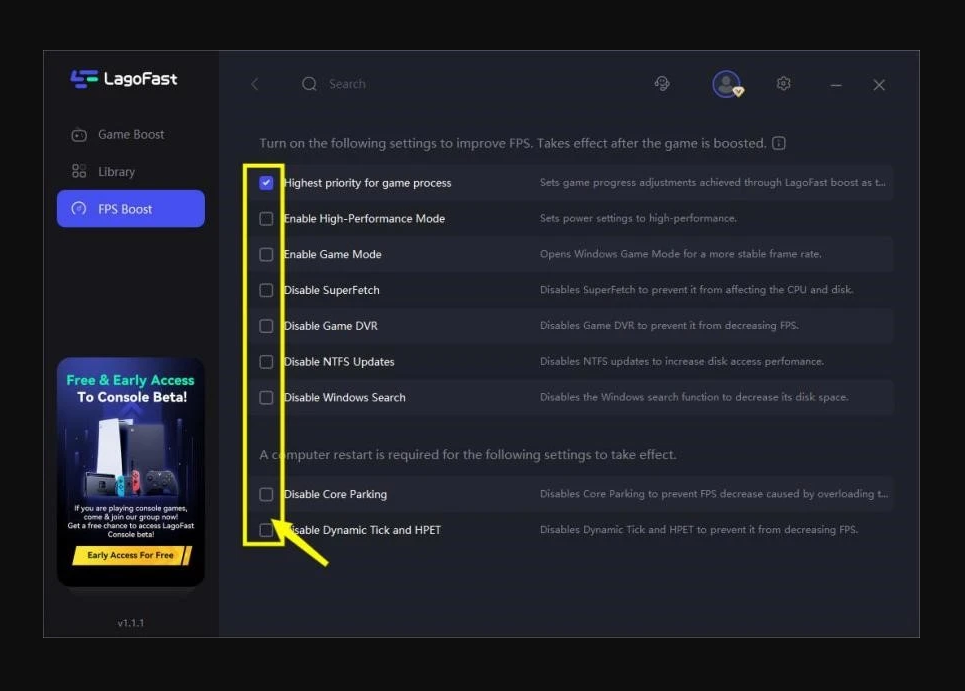Close the LagoFast window

879,85
